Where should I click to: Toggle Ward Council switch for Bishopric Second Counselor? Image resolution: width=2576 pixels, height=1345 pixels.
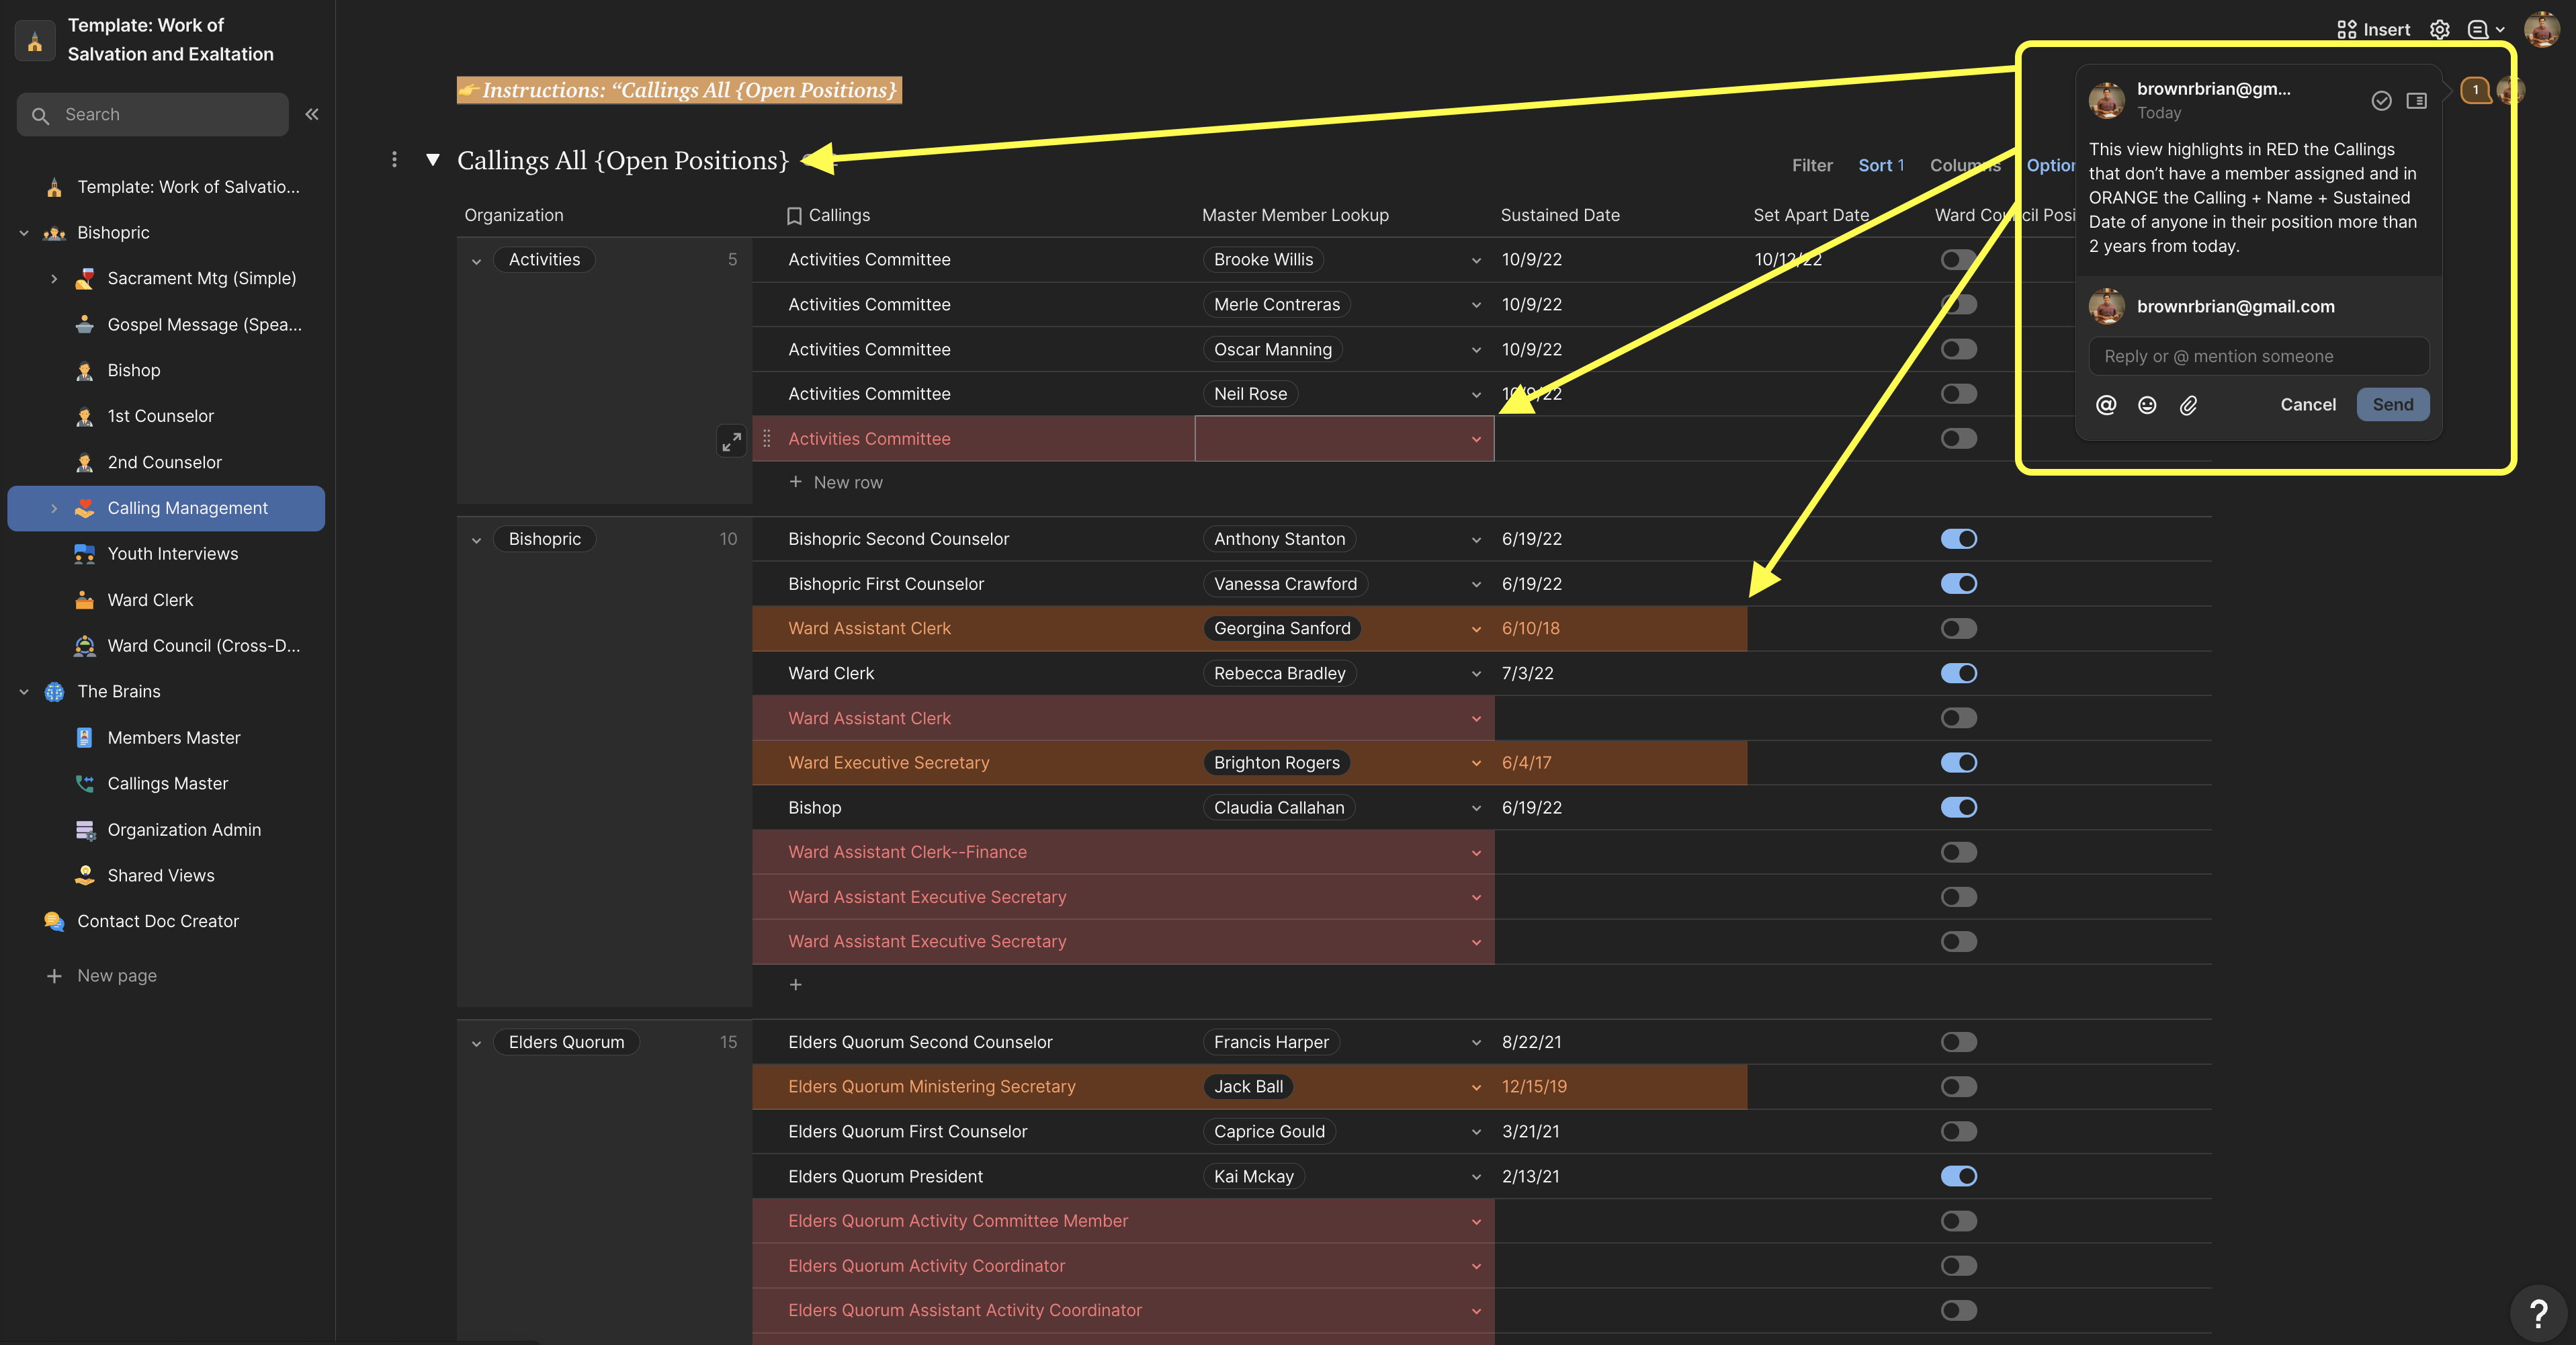(1958, 539)
